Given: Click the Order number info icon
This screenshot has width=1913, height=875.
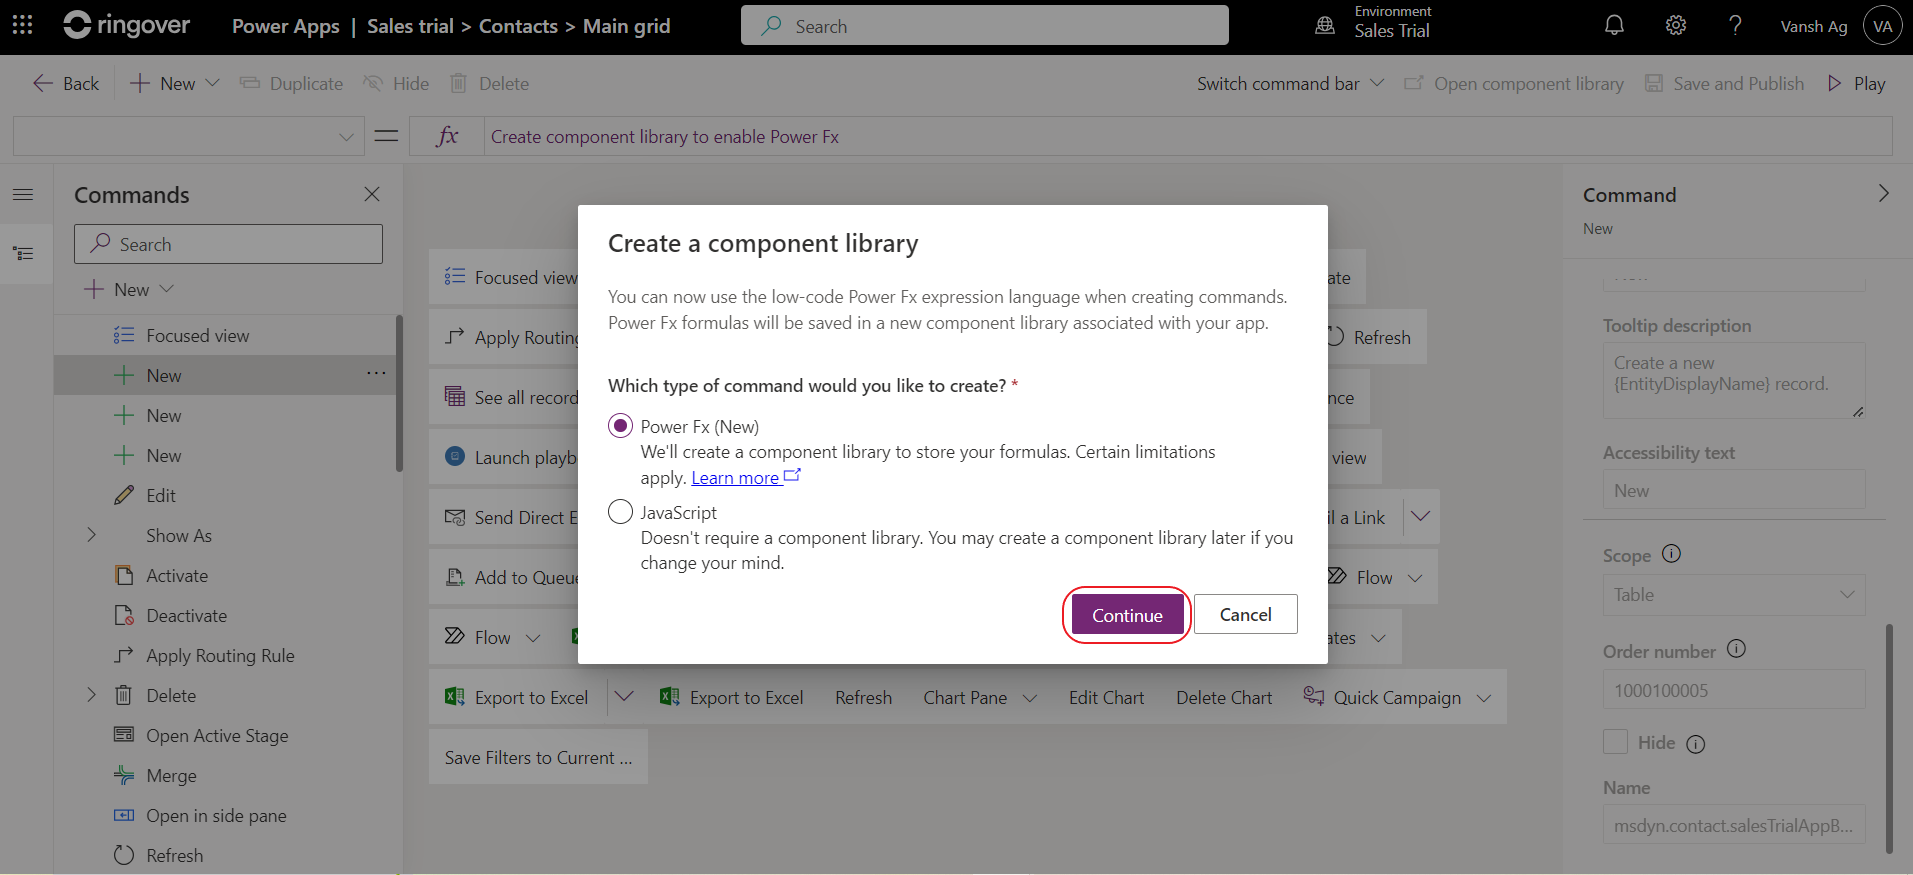Looking at the screenshot, I should coord(1736,649).
